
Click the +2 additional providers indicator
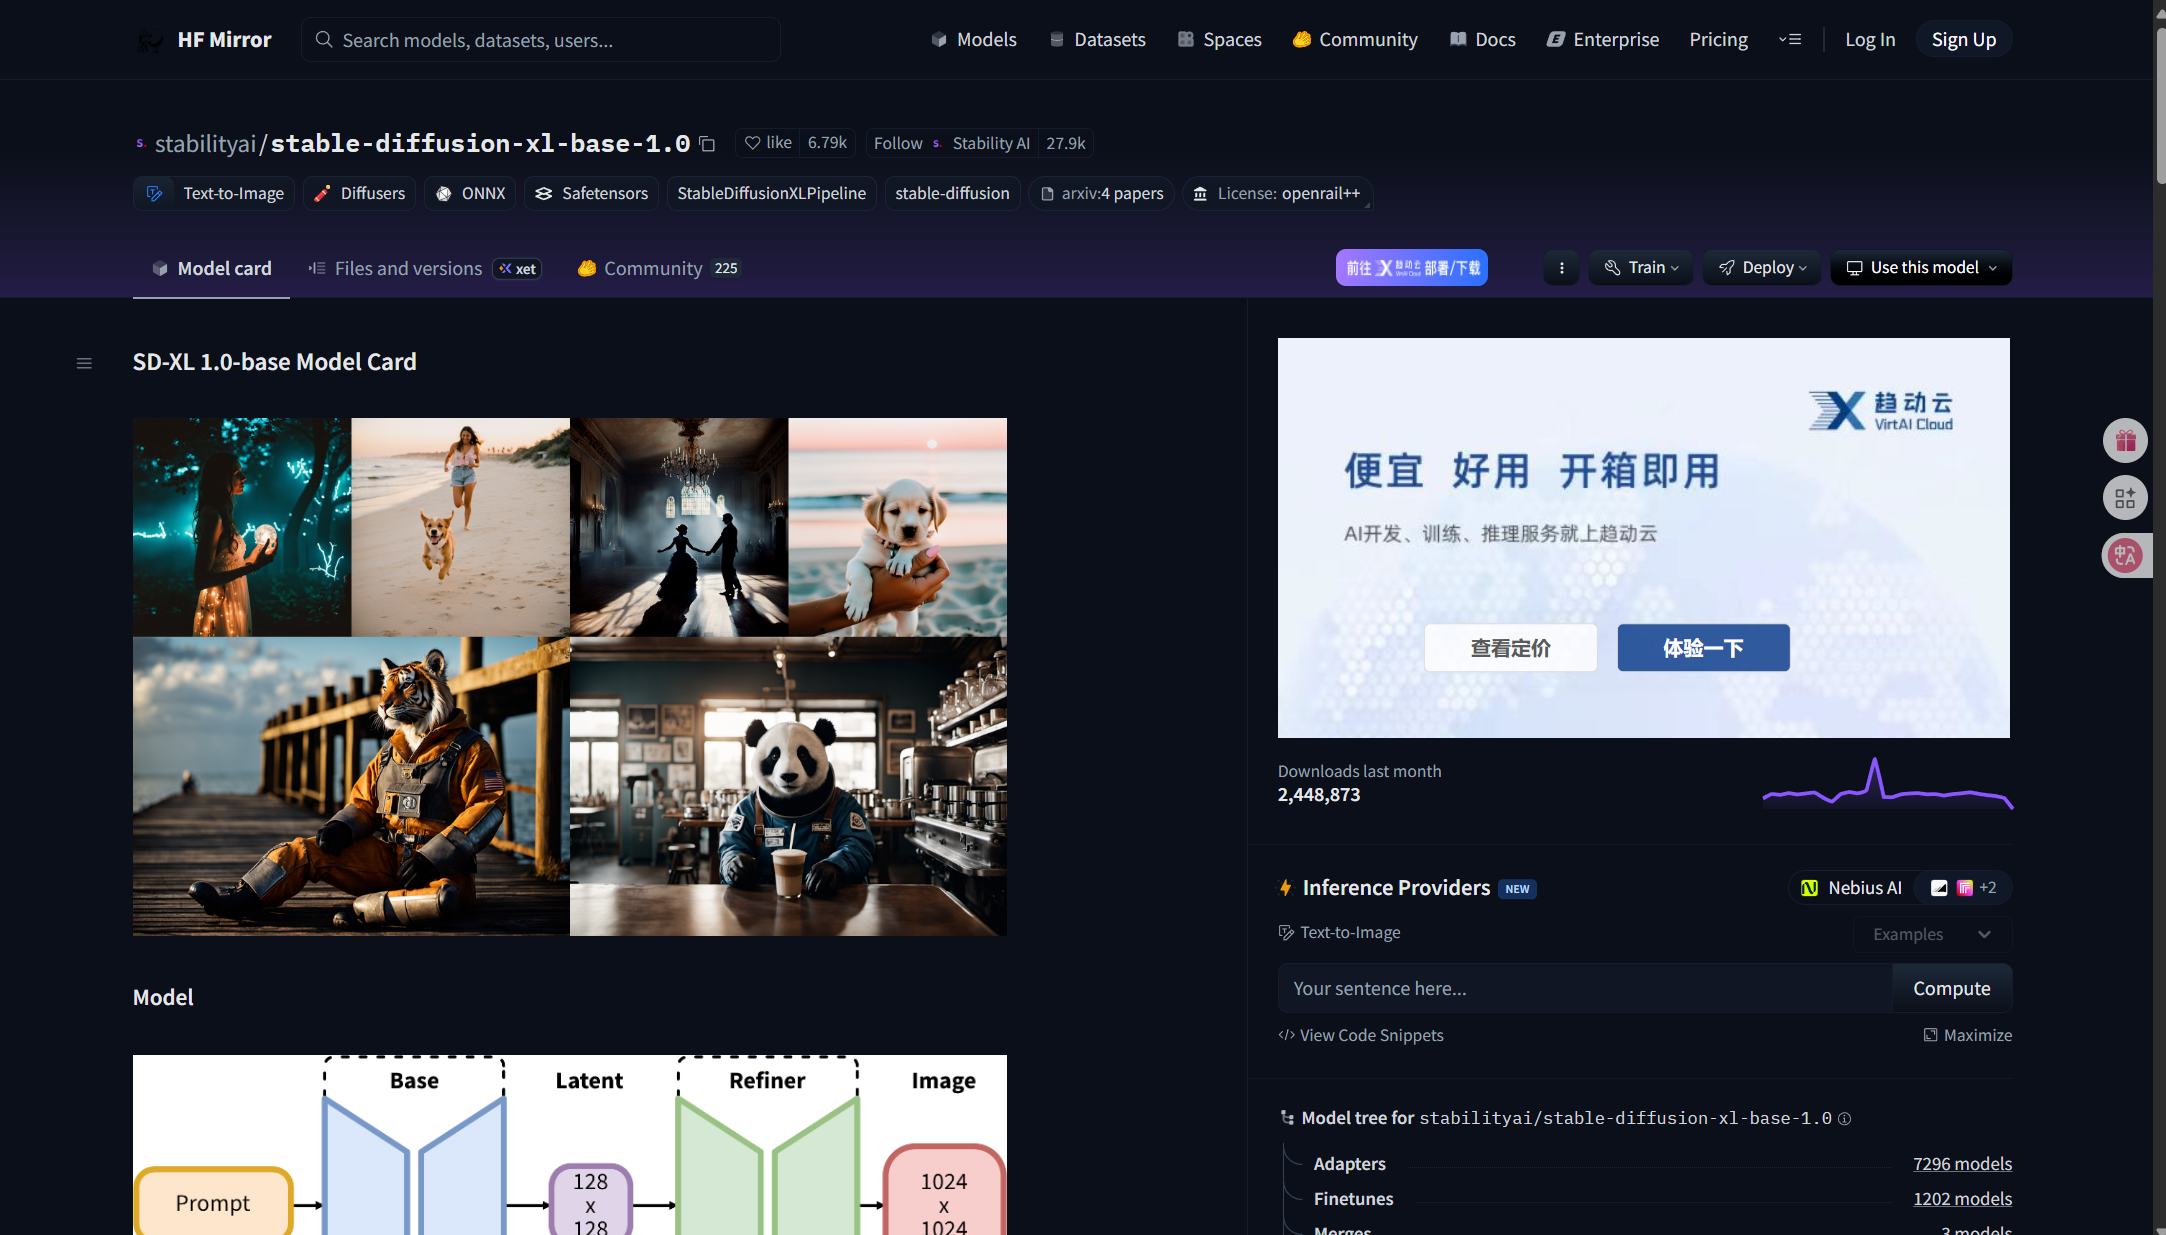tap(1988, 888)
